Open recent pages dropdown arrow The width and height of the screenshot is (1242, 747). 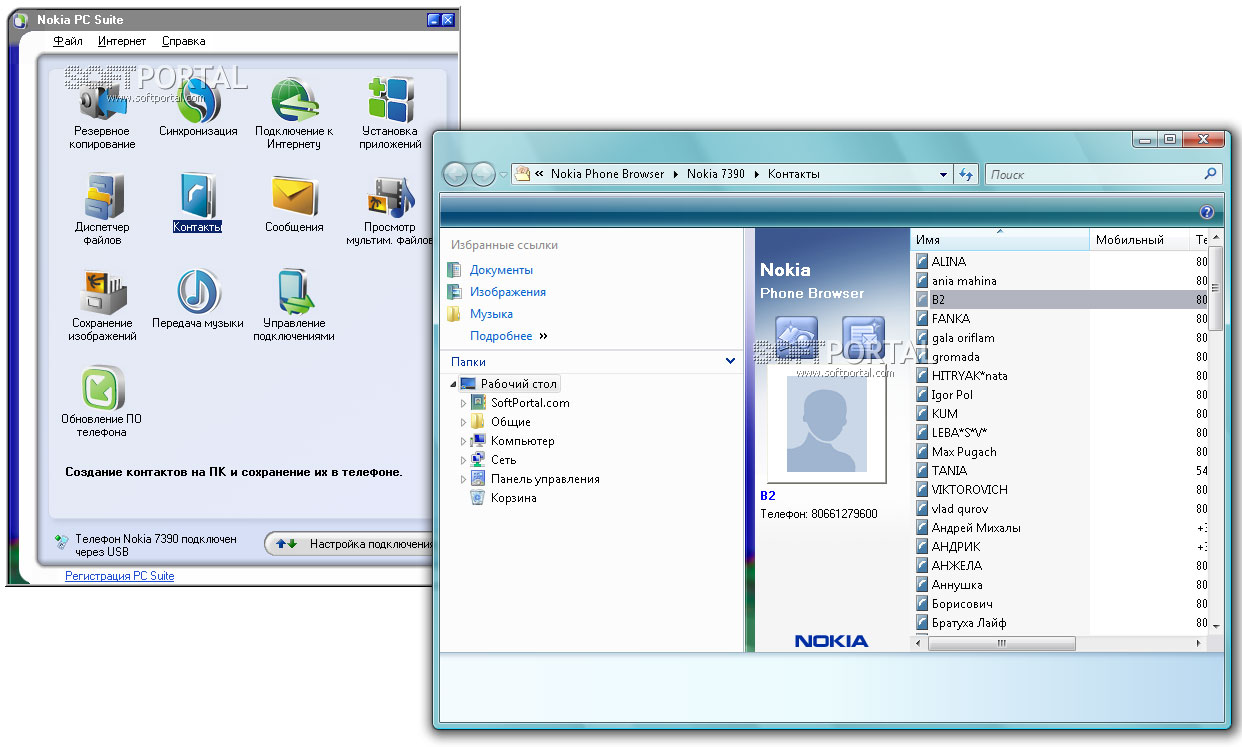[503, 174]
